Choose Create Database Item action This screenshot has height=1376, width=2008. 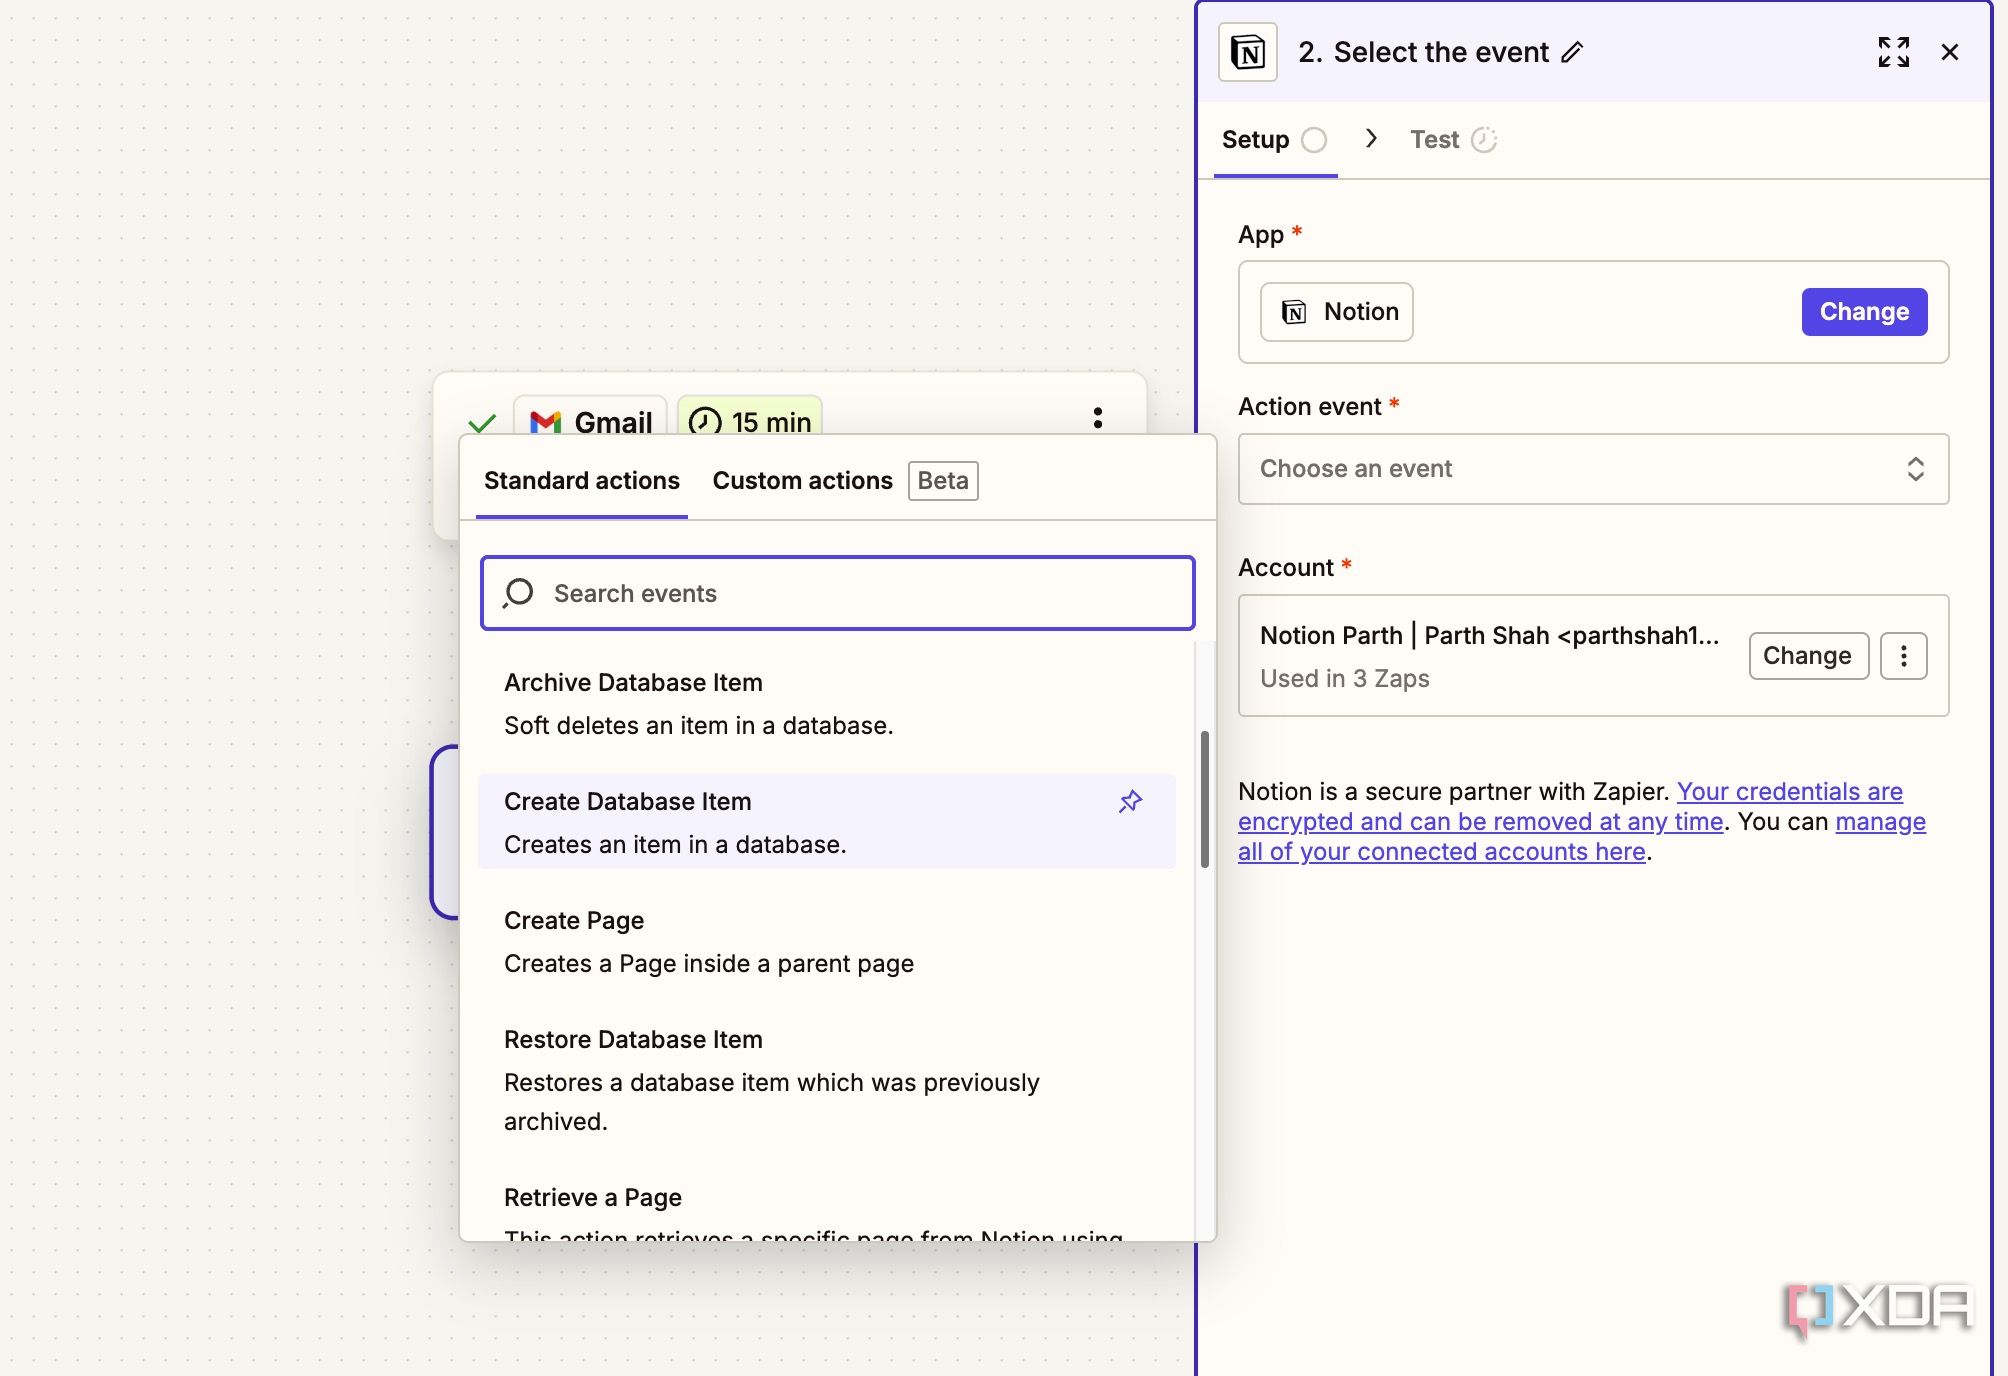point(826,822)
